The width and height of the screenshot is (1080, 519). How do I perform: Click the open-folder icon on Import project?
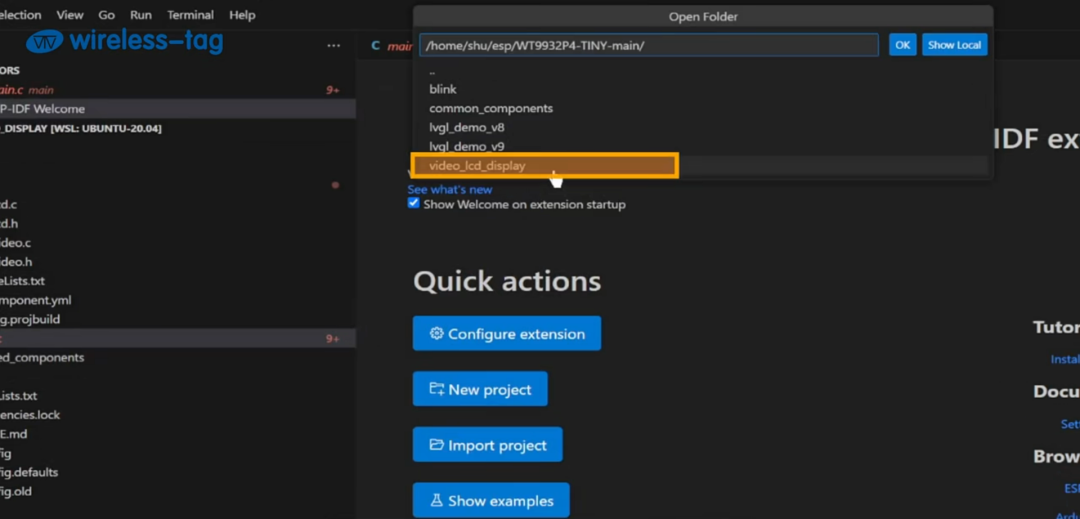click(437, 445)
